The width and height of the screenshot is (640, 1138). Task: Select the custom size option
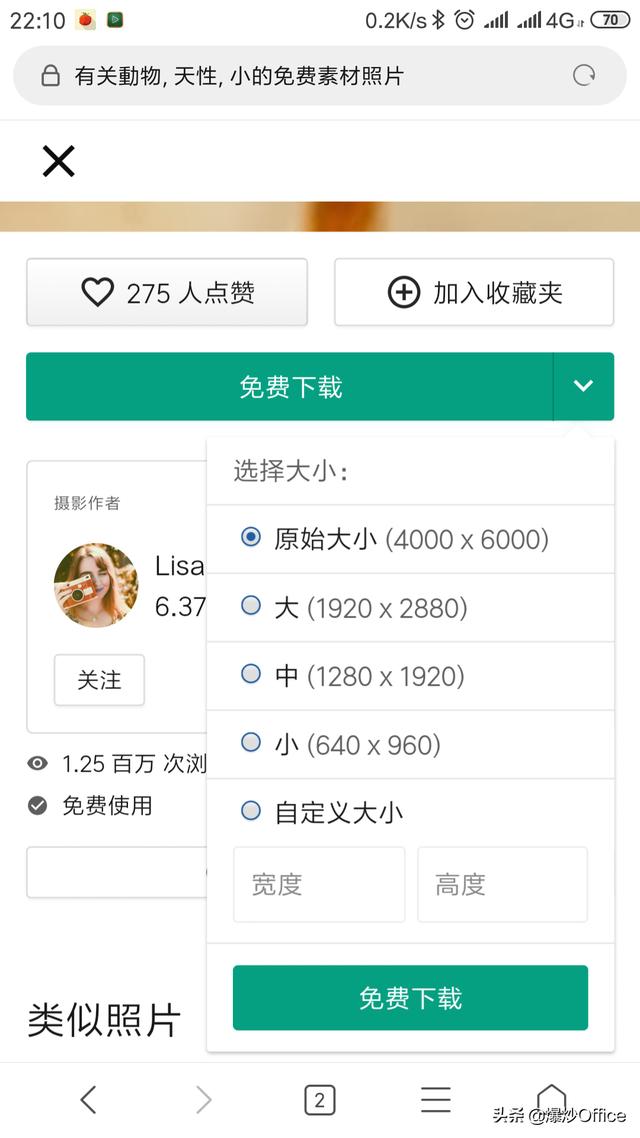(251, 811)
